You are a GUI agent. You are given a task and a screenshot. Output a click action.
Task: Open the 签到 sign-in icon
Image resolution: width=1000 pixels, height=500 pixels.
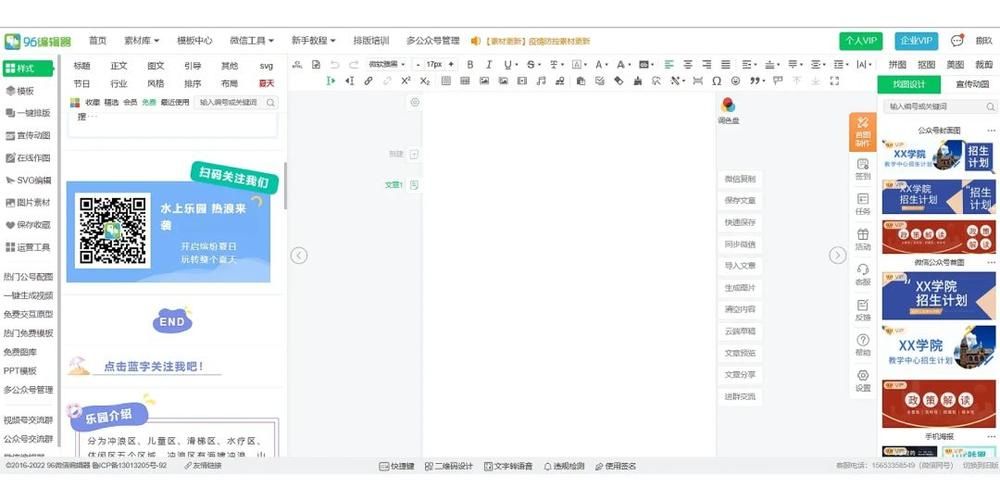click(862, 168)
